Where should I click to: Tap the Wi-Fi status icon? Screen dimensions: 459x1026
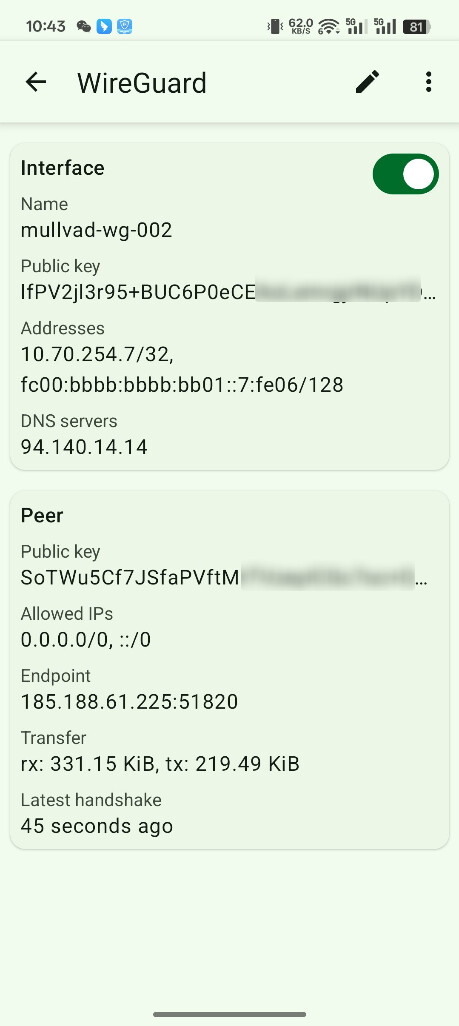pos(329,27)
